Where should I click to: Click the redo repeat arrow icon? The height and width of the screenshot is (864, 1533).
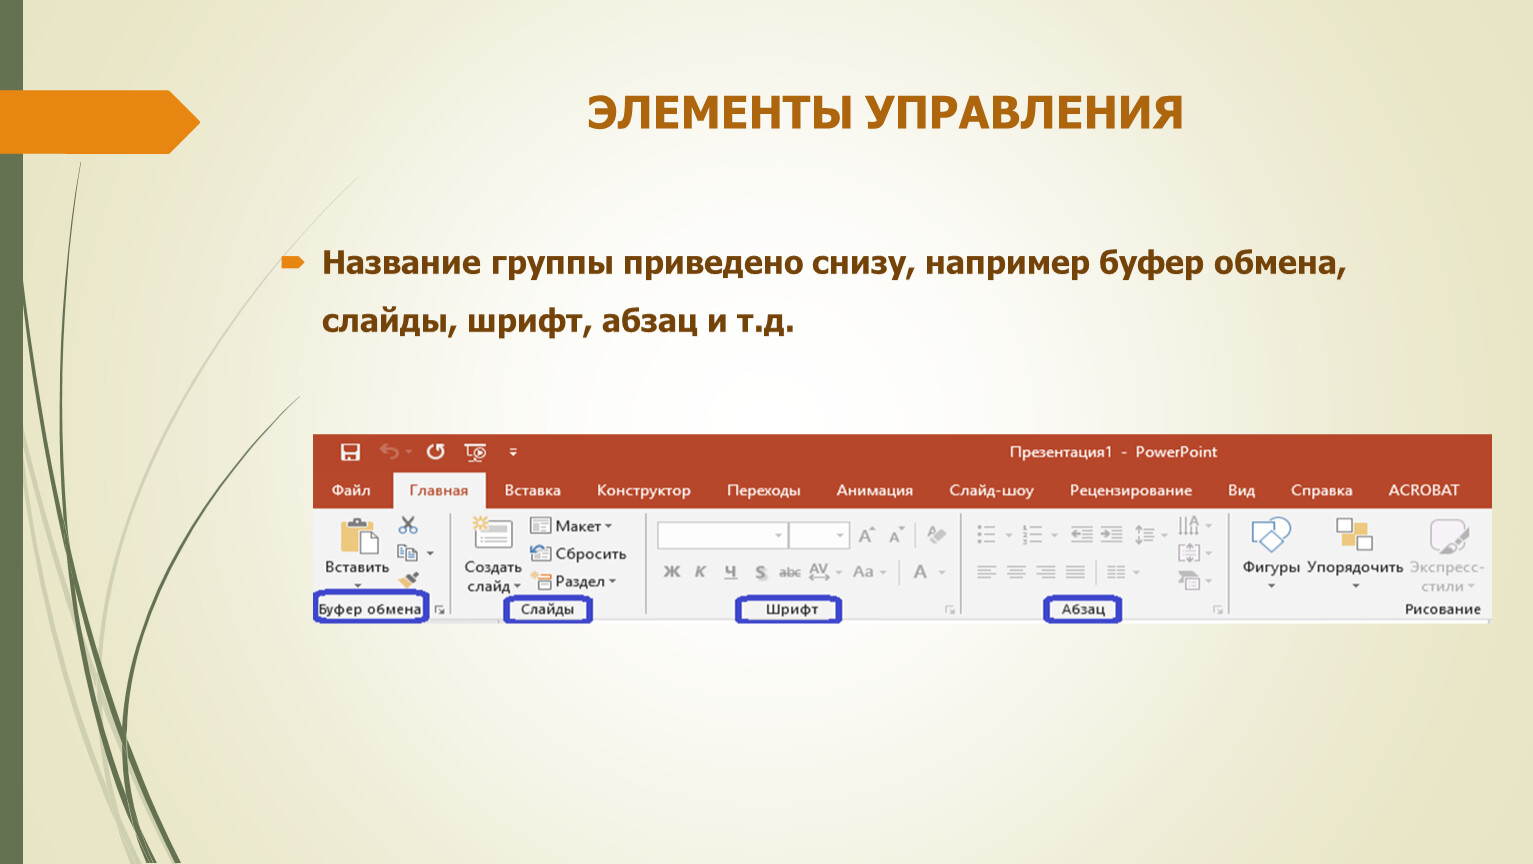435,452
